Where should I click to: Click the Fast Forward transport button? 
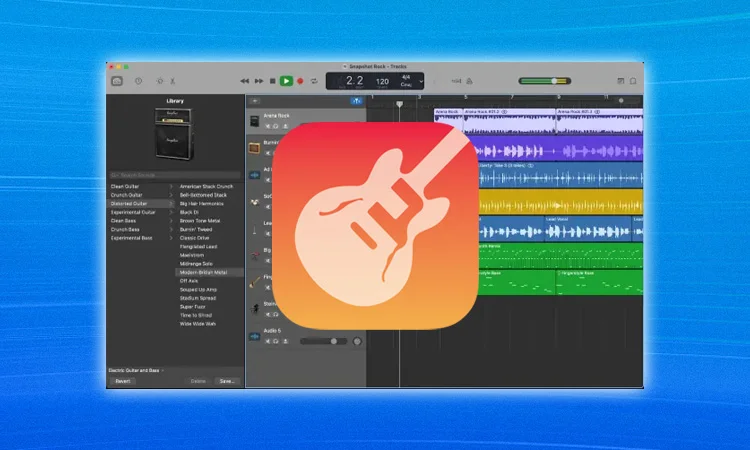259,81
